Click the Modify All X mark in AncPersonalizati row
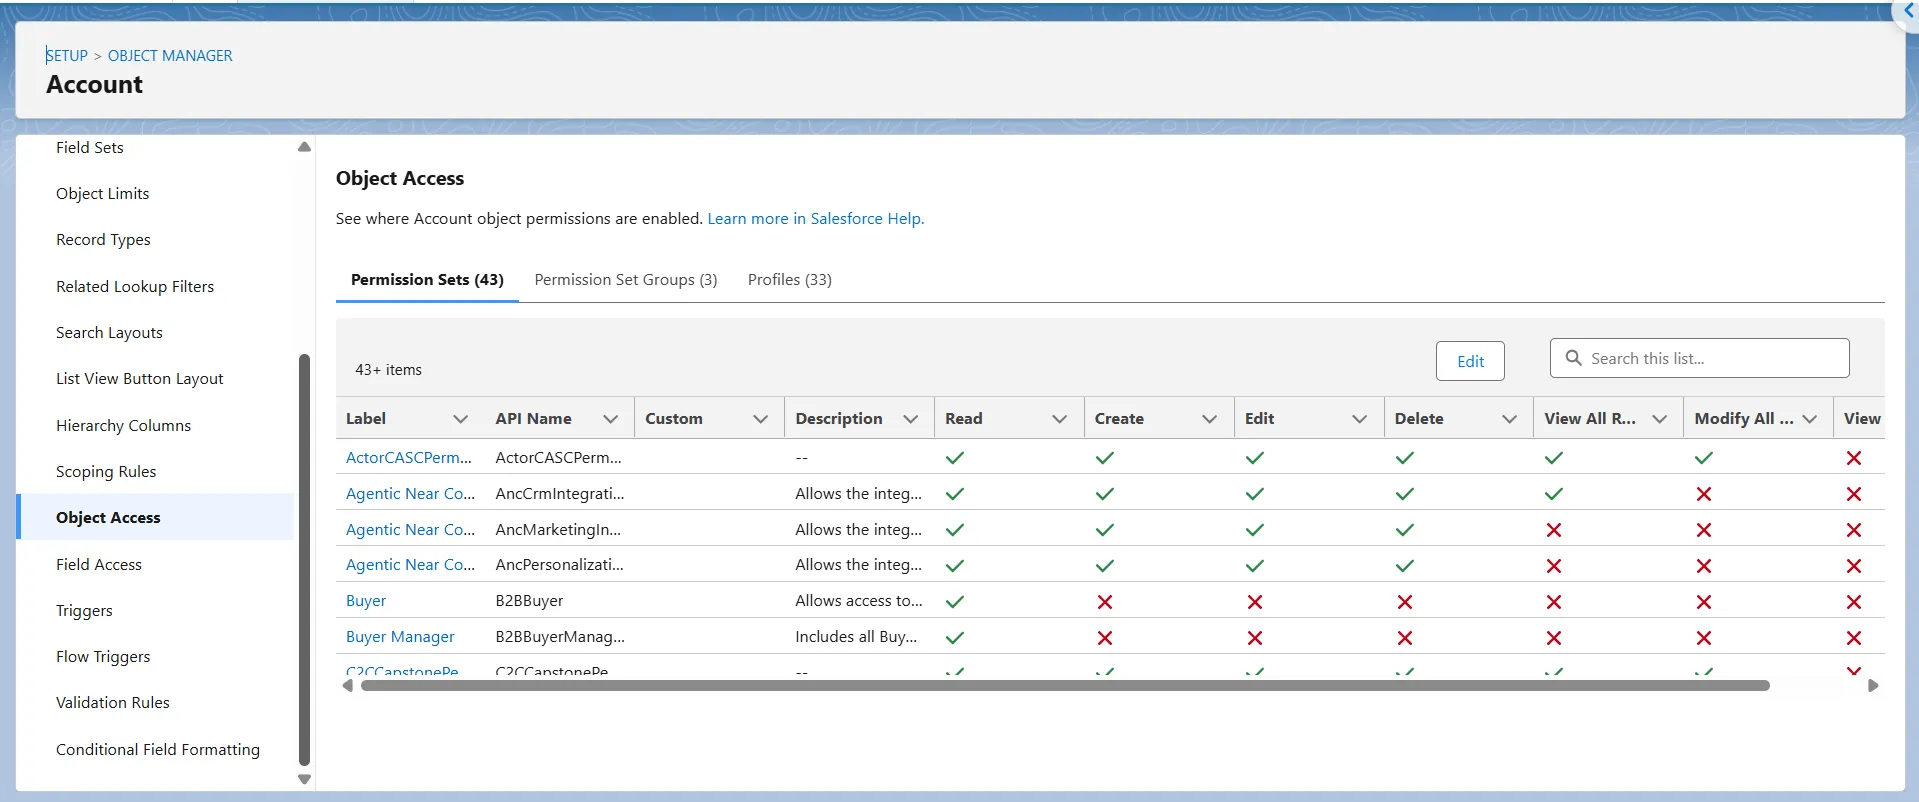Screen dimensions: 1919x802 click(1704, 566)
